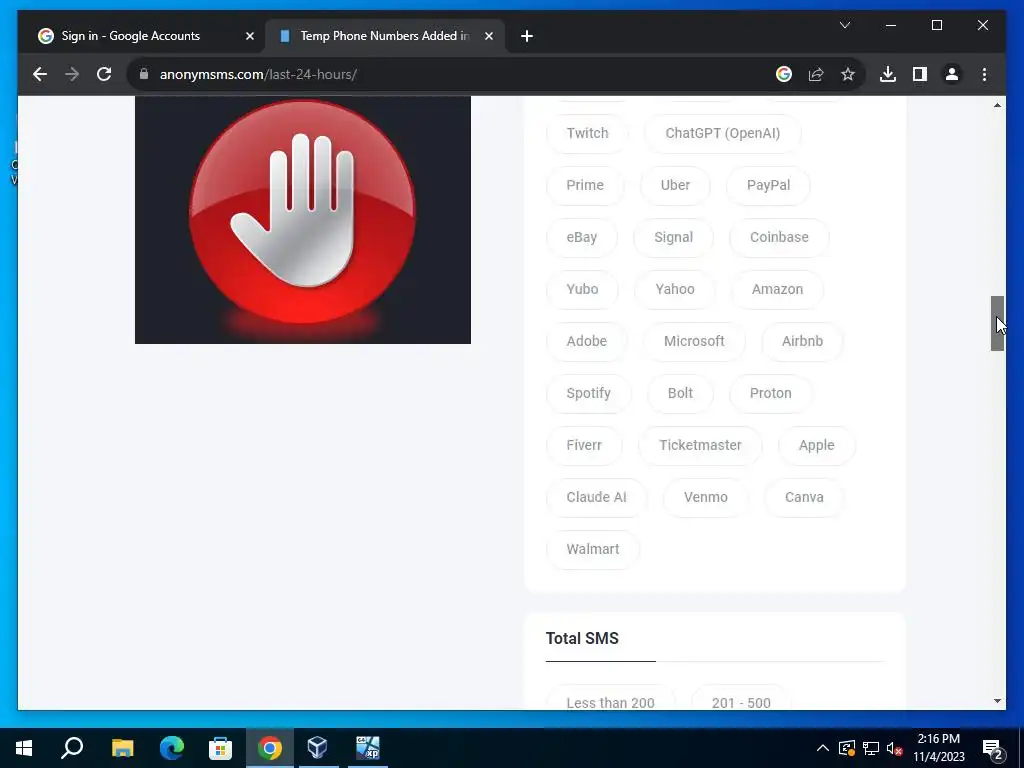Choose the Prime tag
The width and height of the screenshot is (1024, 768).
[x=585, y=185]
